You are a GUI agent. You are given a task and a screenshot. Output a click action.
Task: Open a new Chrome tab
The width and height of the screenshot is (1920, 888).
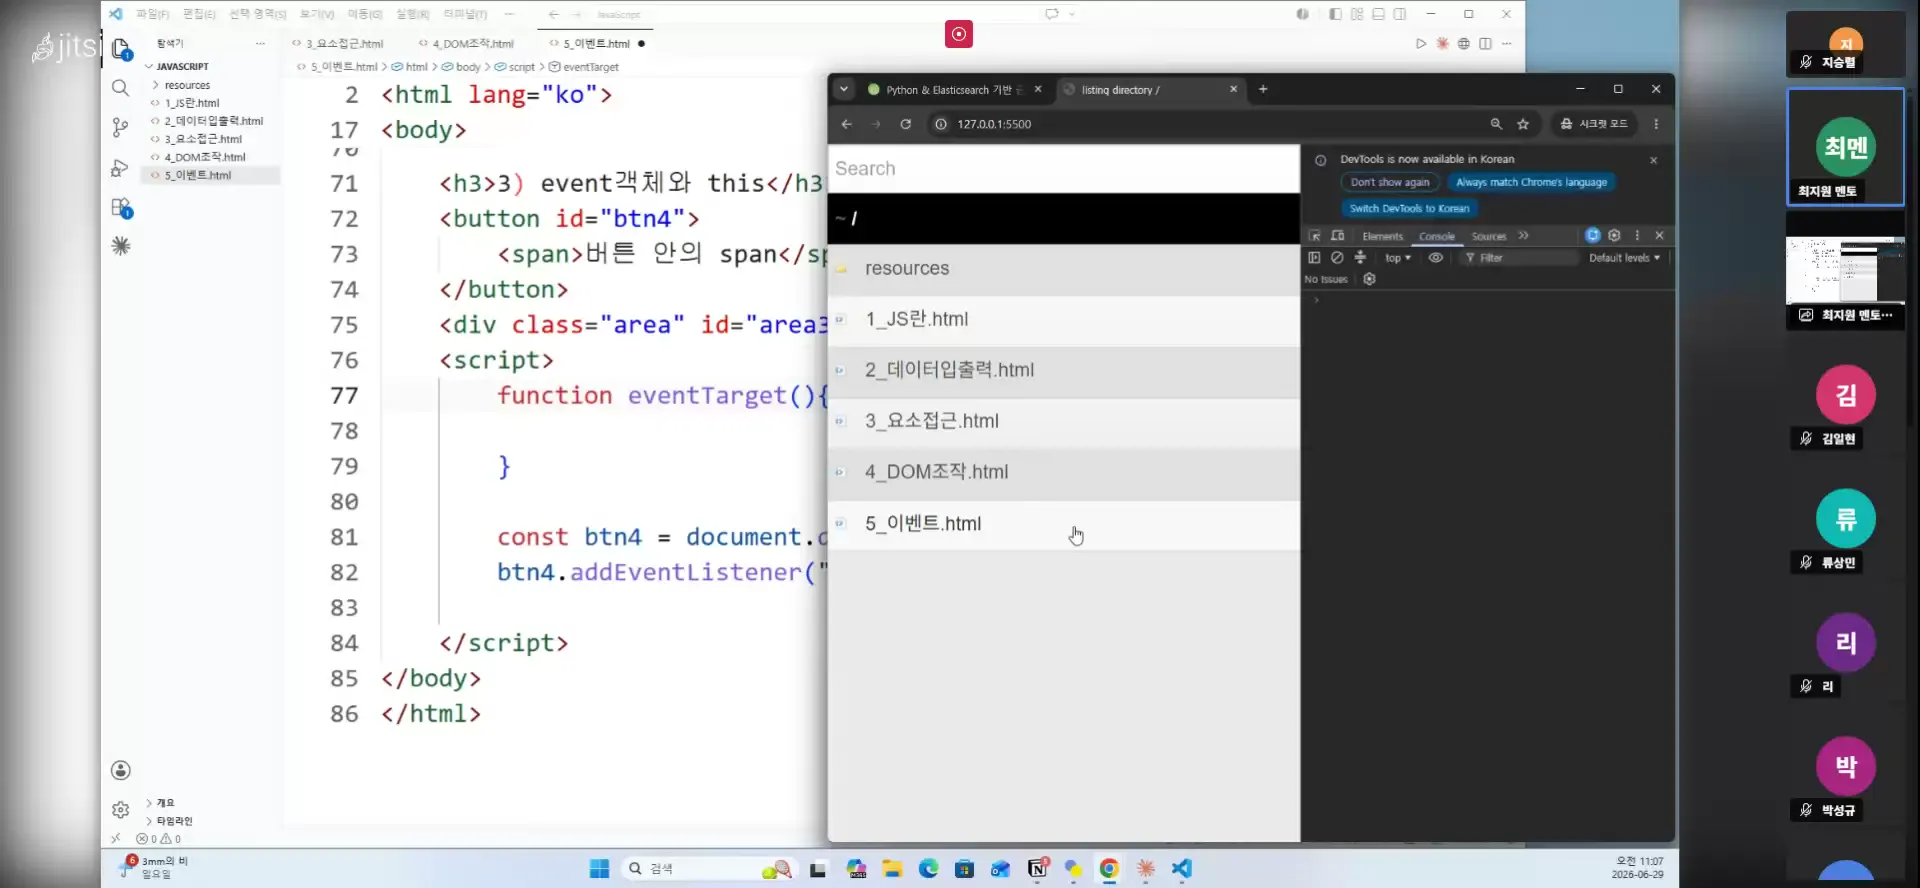(1263, 89)
